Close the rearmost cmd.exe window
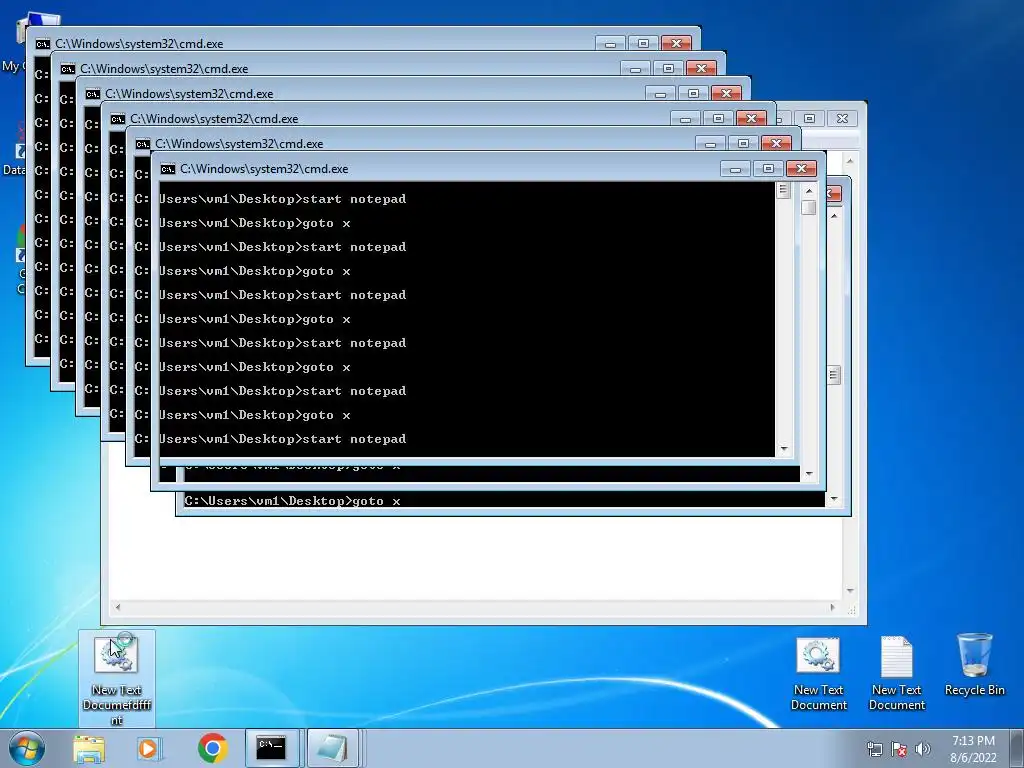The width and height of the screenshot is (1024, 768). click(x=677, y=43)
